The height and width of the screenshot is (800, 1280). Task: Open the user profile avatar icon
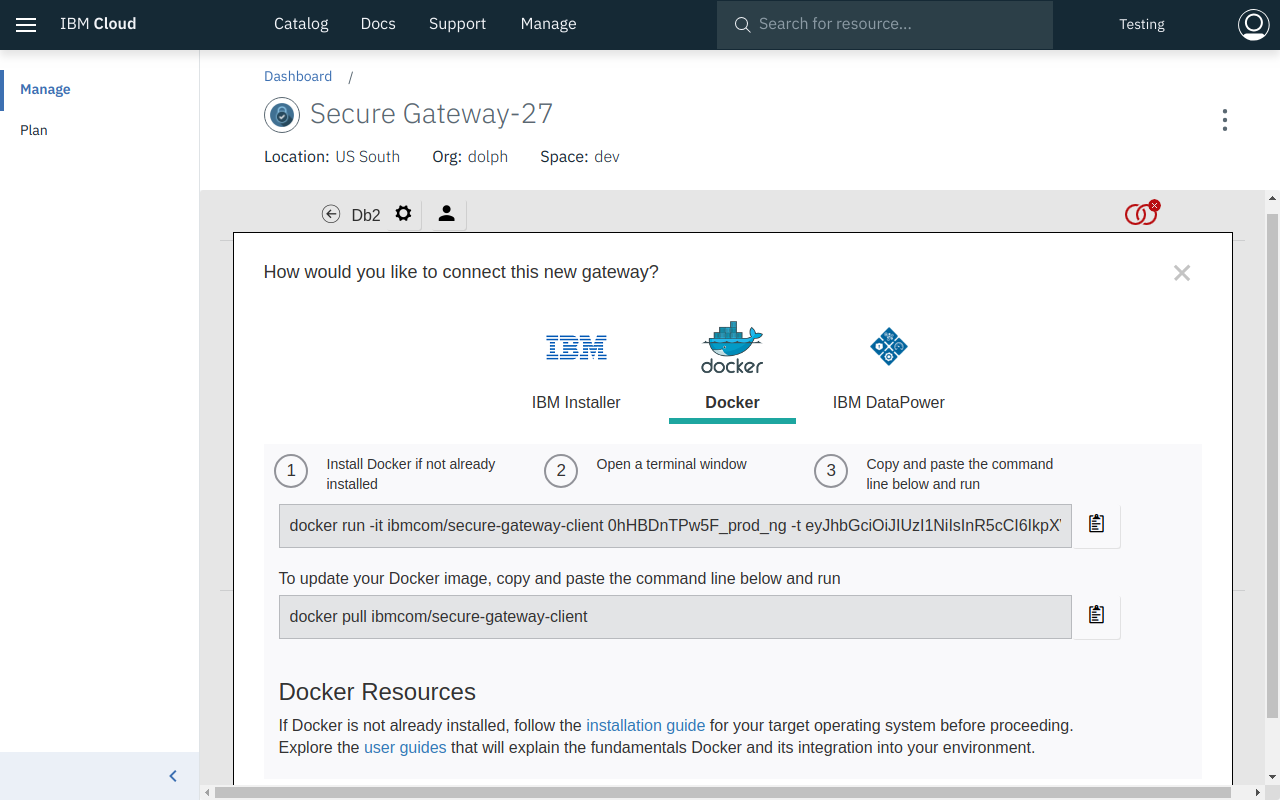[x=1253, y=25]
